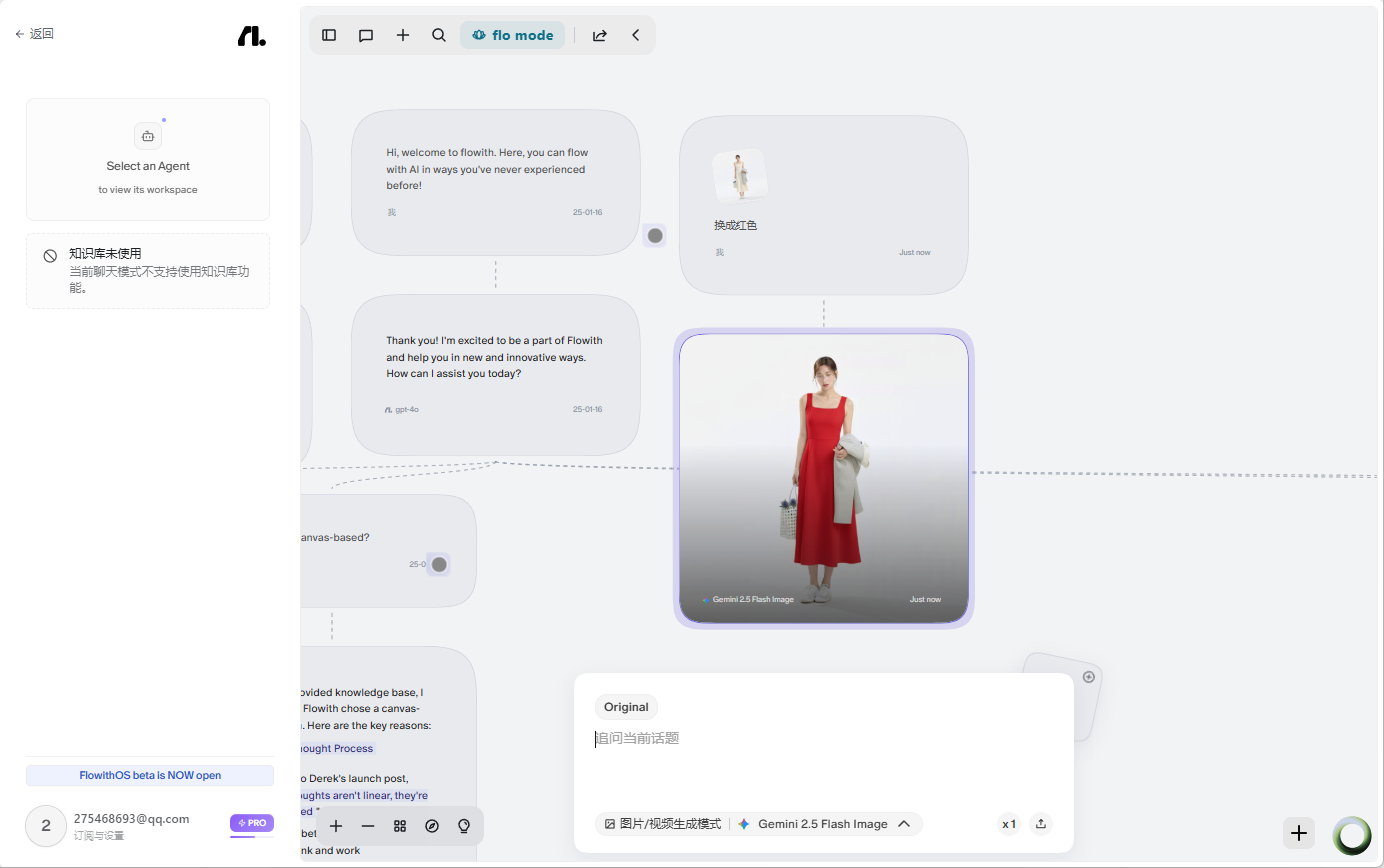Collapse the top toolbar with left chevron

click(x=636, y=35)
